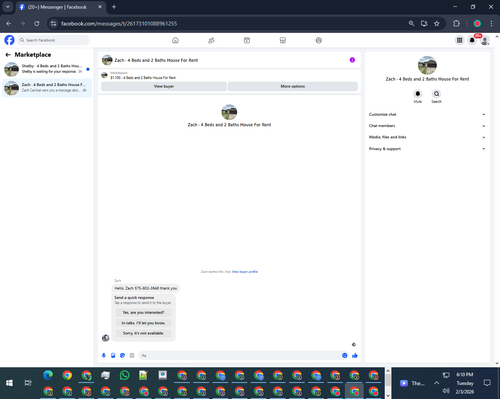This screenshot has width=500, height=399.
Task: Click the browser back arrow
Action: coord(9,23)
